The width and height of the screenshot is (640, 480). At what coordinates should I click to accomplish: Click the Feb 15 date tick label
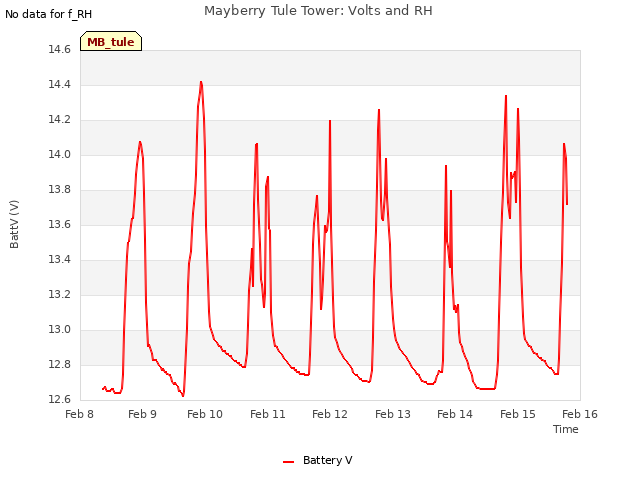518,414
